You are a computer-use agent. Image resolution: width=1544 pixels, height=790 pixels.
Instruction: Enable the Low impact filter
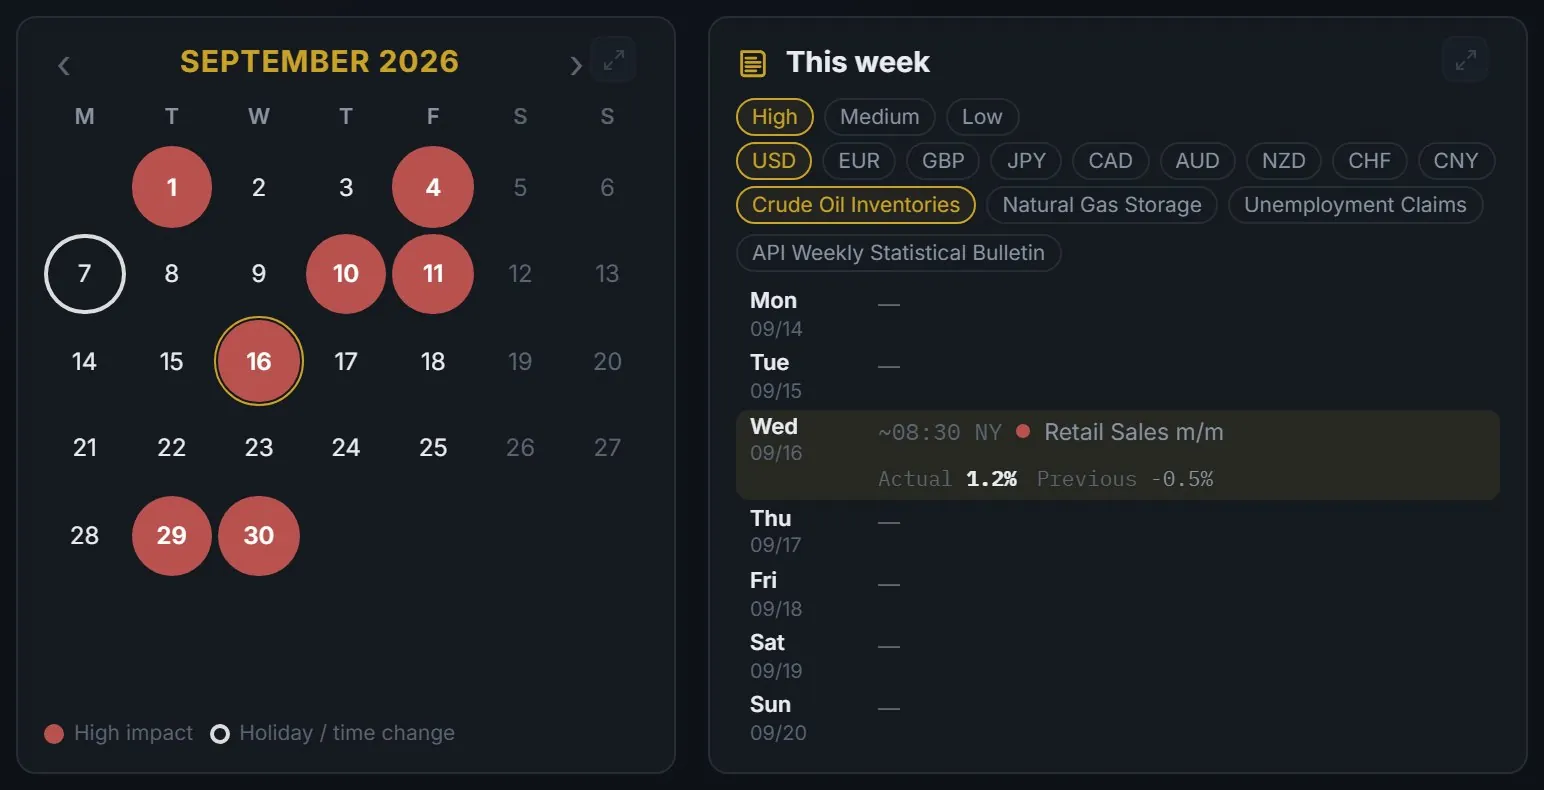982,117
